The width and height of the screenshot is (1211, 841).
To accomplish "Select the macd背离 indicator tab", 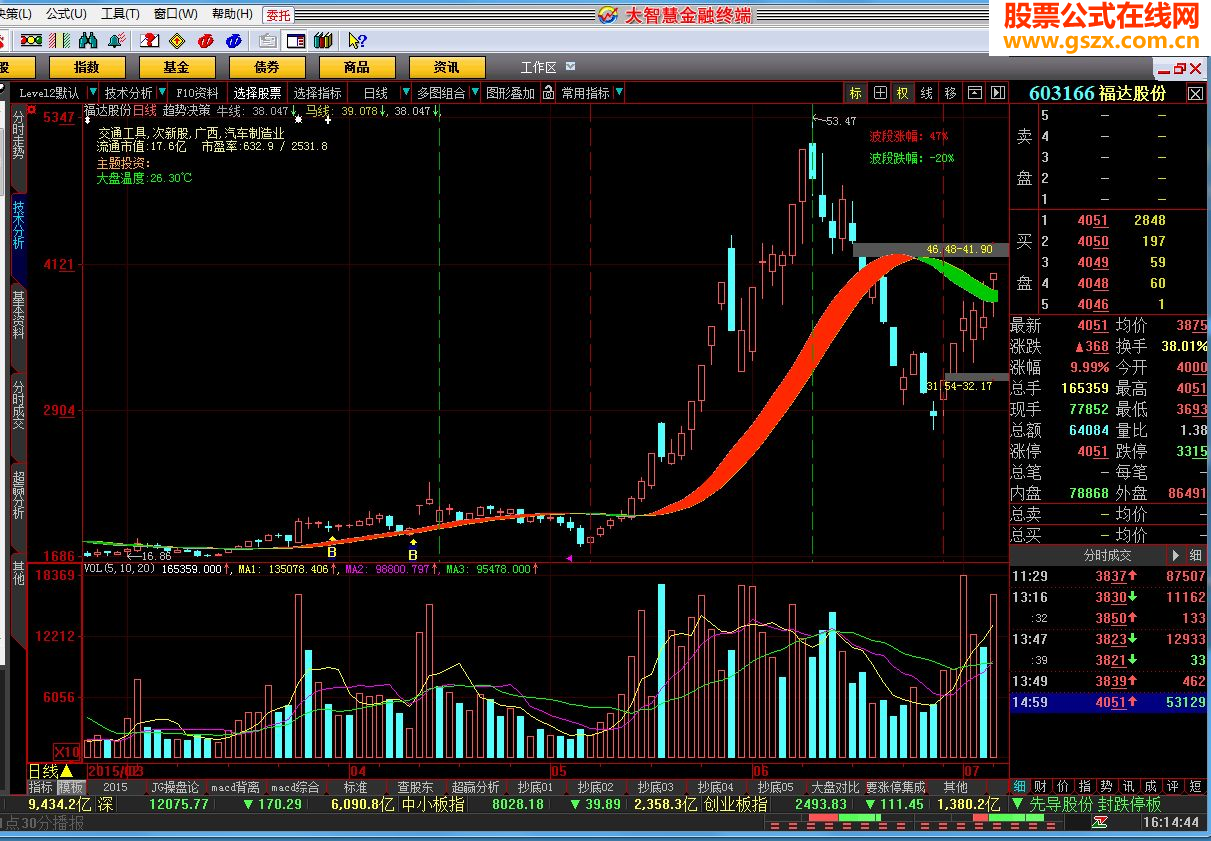I will (x=235, y=787).
